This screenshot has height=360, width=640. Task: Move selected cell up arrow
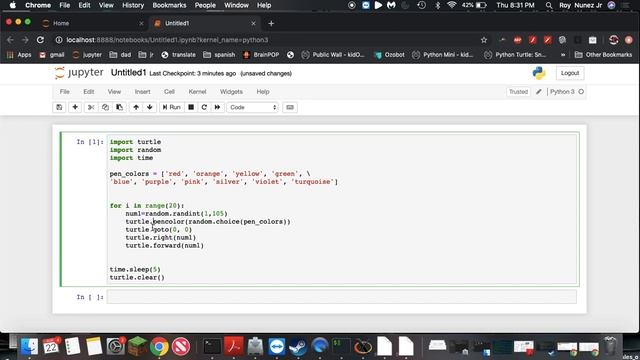click(x=136, y=107)
